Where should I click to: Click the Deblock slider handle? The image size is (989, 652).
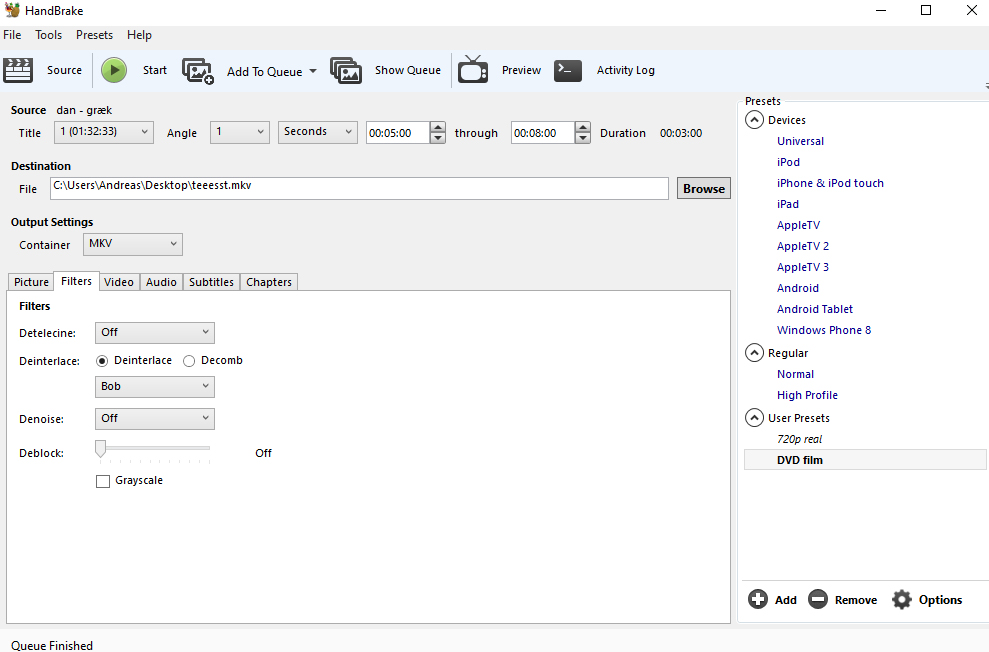tap(100, 448)
